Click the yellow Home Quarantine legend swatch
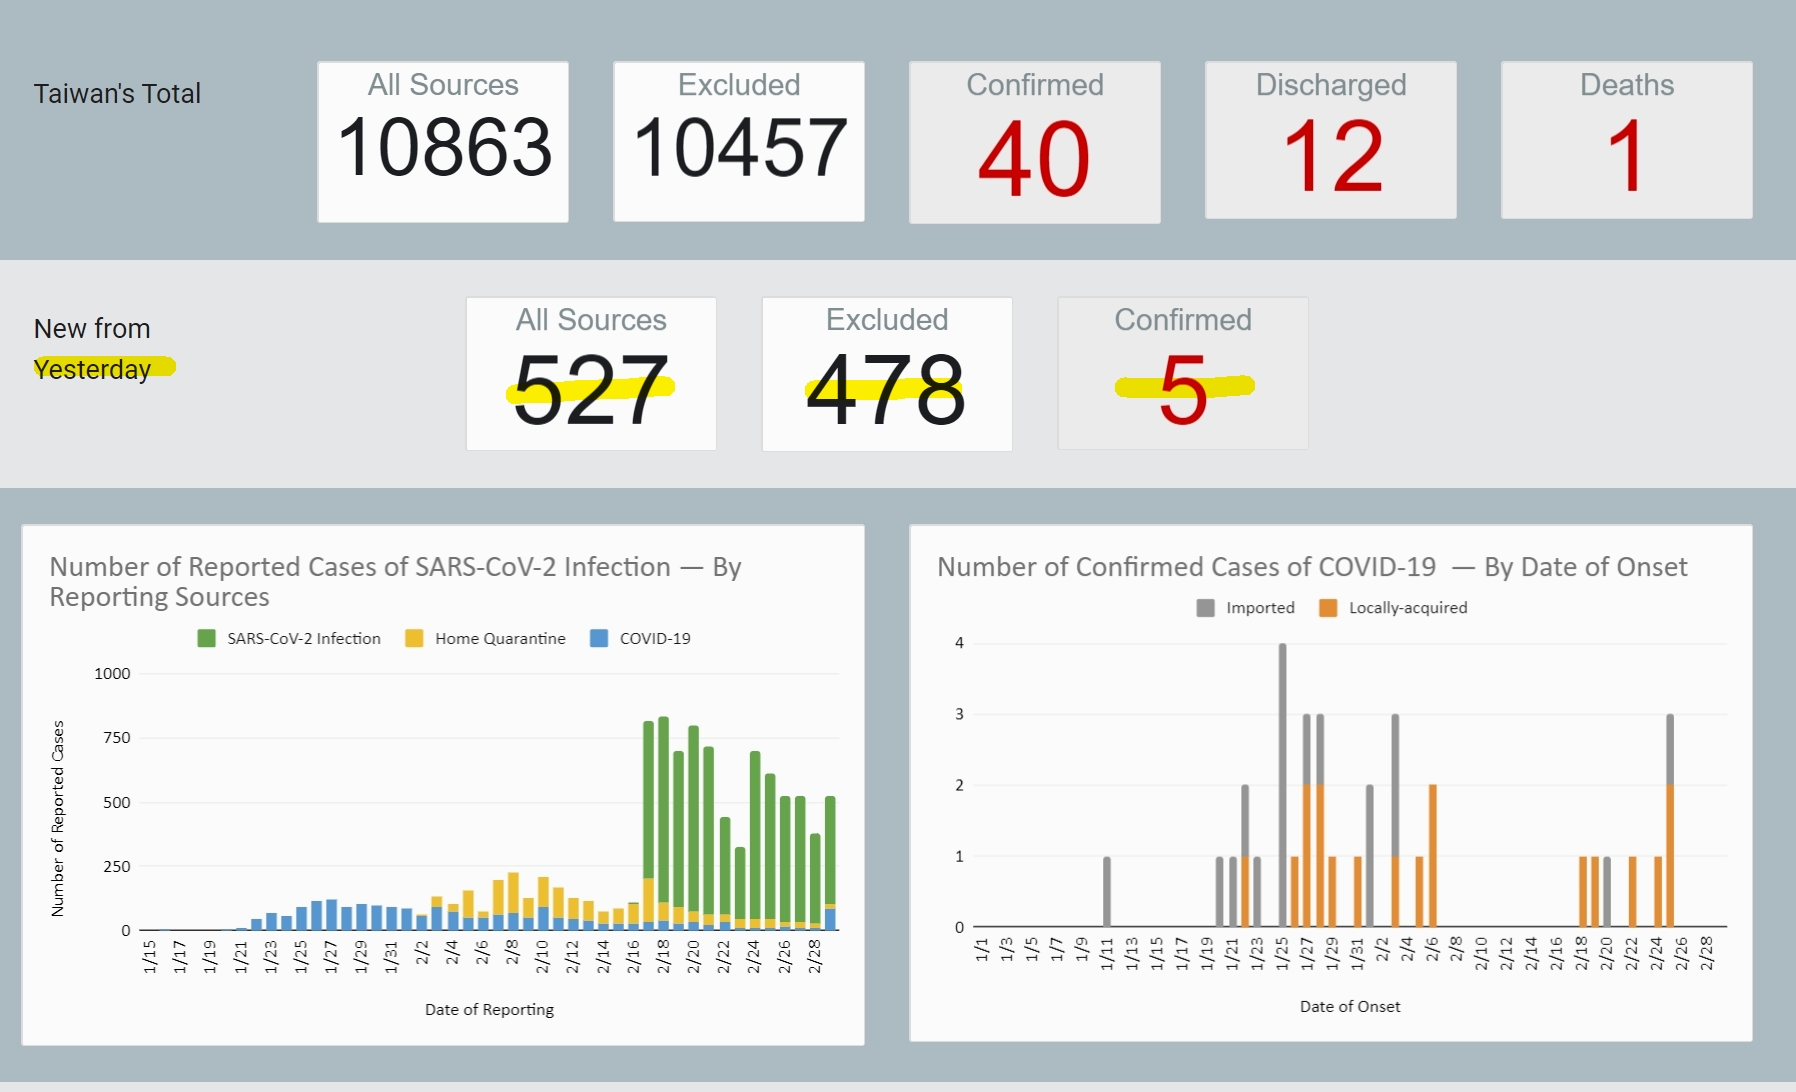 [414, 638]
